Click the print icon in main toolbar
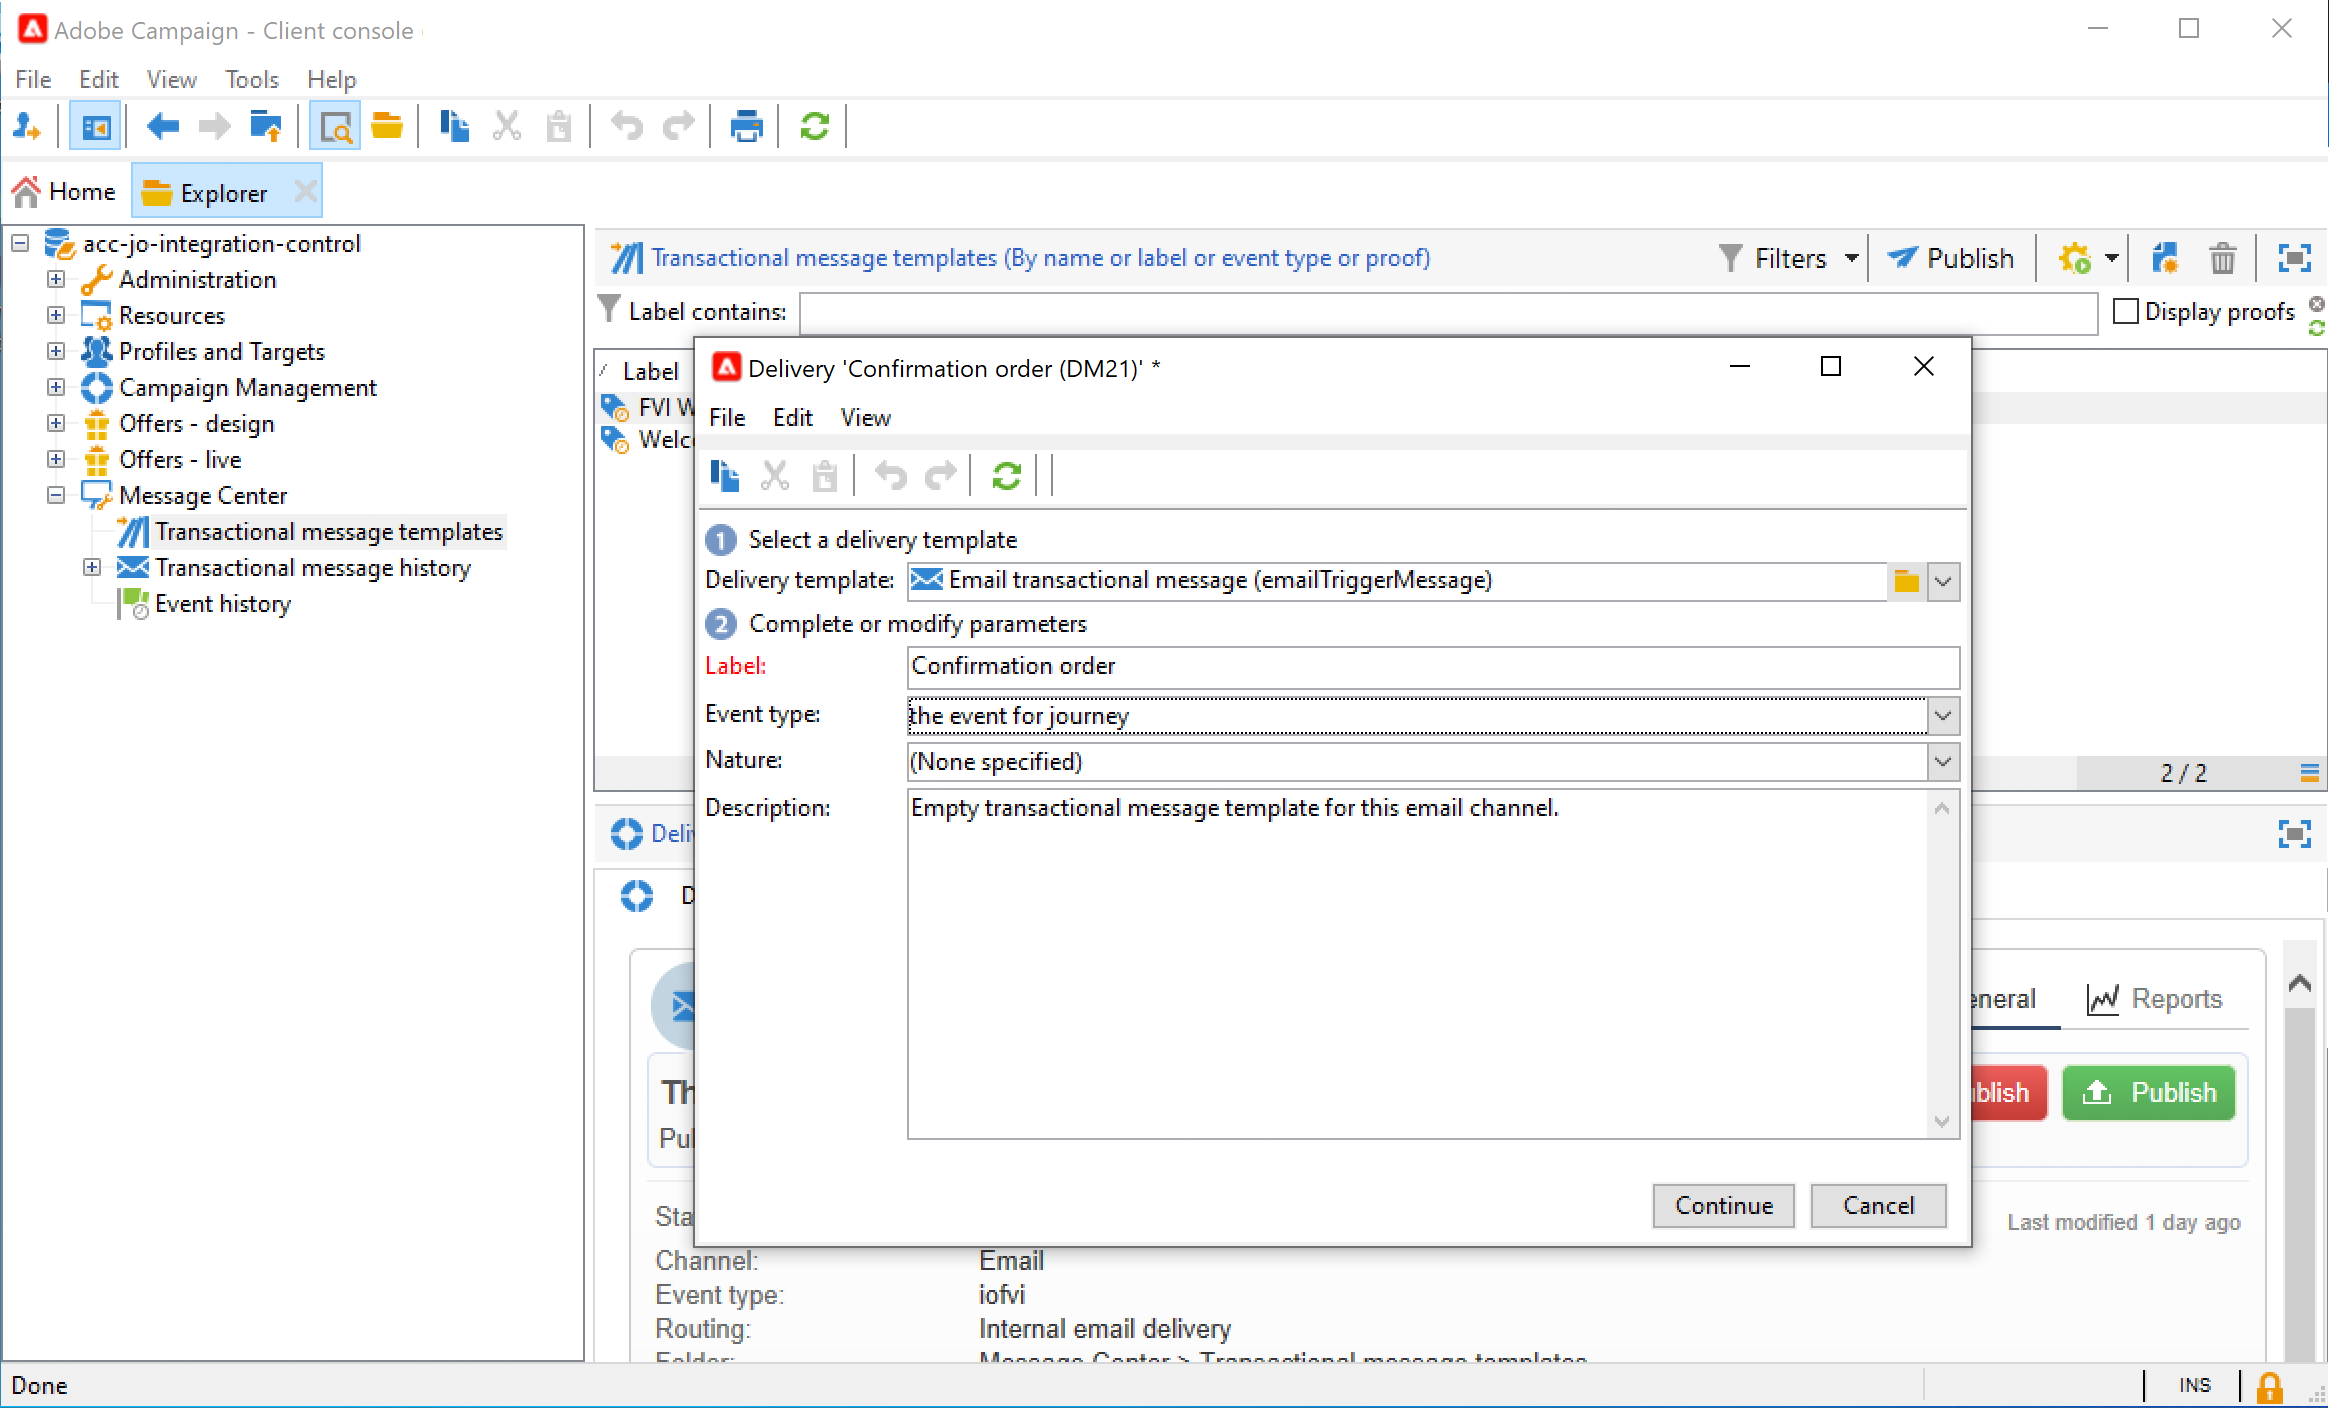Viewport: 2329px width, 1408px height. [746, 127]
